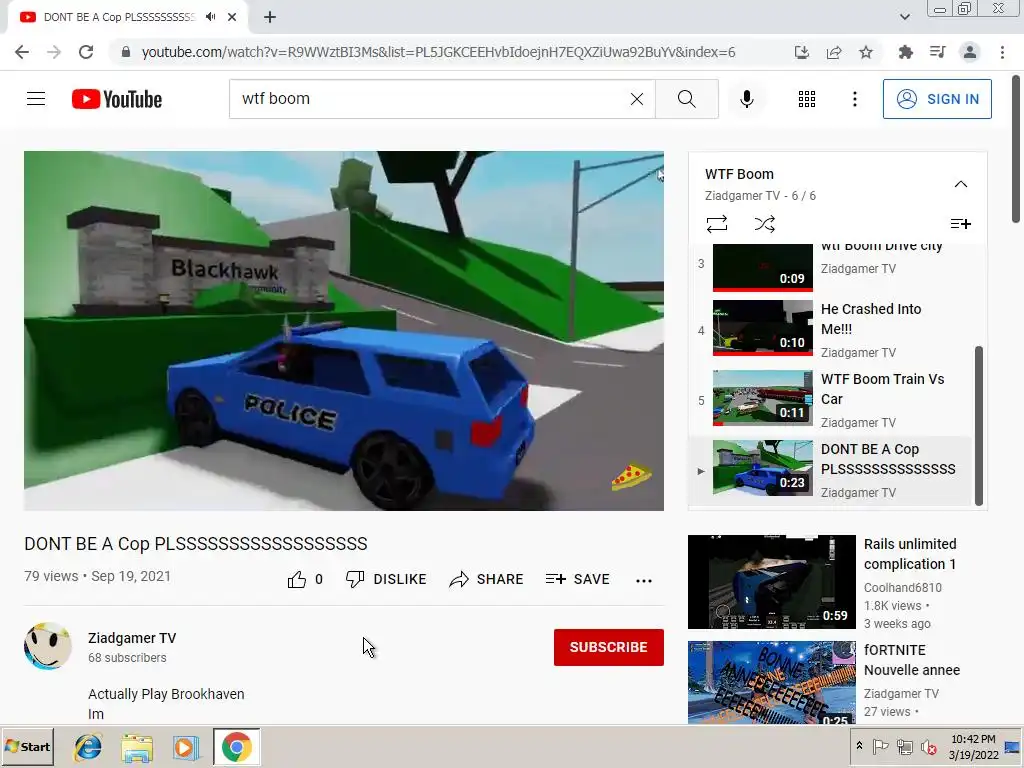
Task: Open more actions ellipsis under video
Action: pyautogui.click(x=644, y=580)
